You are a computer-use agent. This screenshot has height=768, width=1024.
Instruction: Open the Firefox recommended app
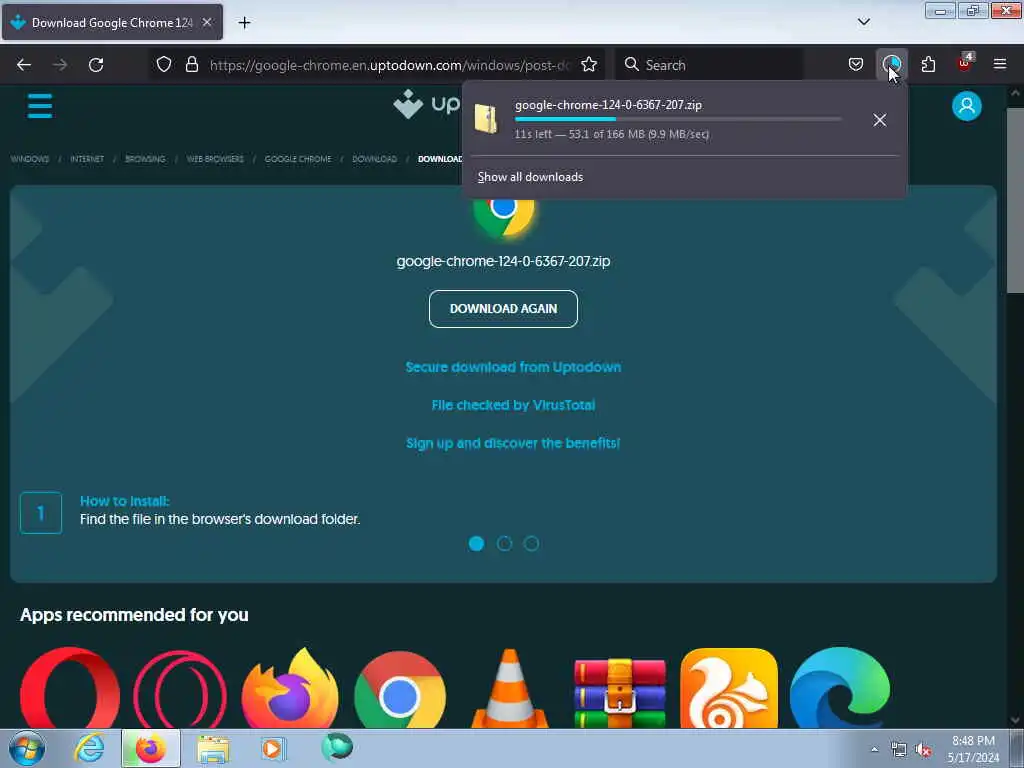coord(290,688)
